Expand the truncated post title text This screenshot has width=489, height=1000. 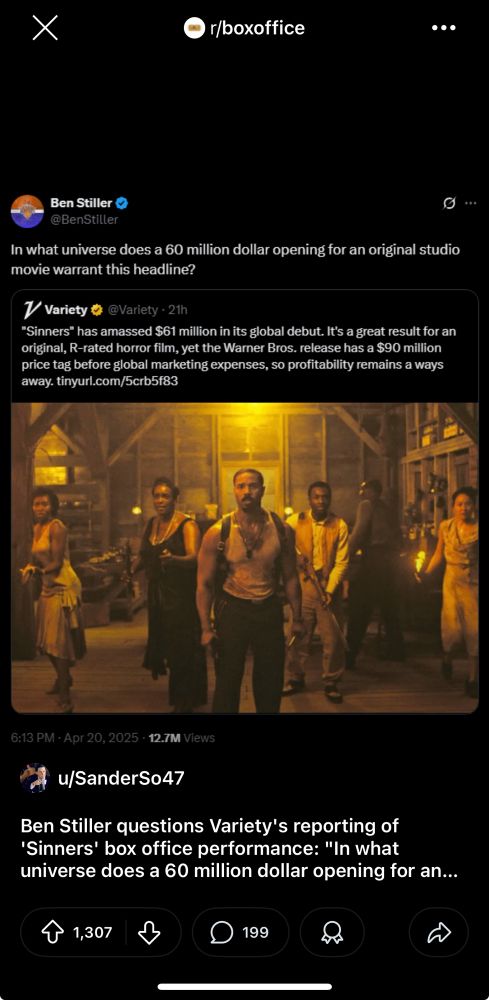point(238,848)
